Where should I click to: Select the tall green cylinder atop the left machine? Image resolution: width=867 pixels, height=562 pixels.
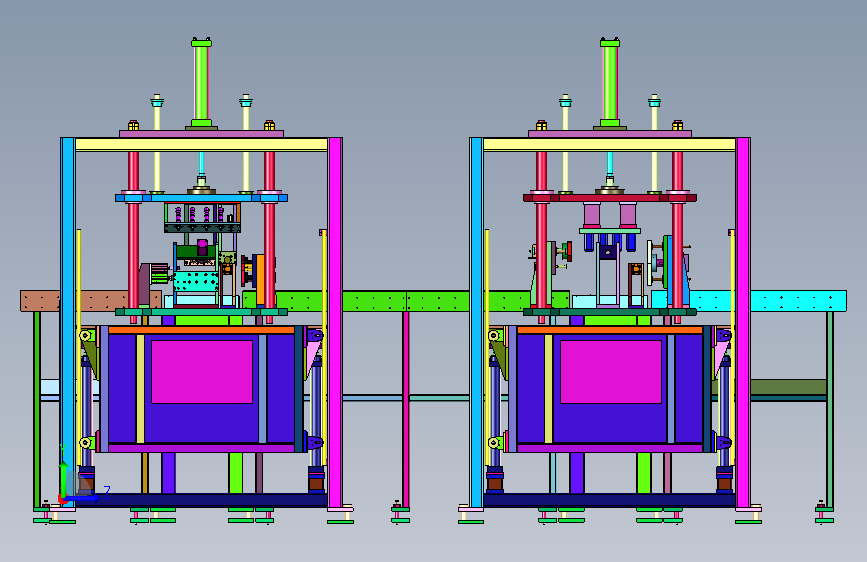[201, 83]
